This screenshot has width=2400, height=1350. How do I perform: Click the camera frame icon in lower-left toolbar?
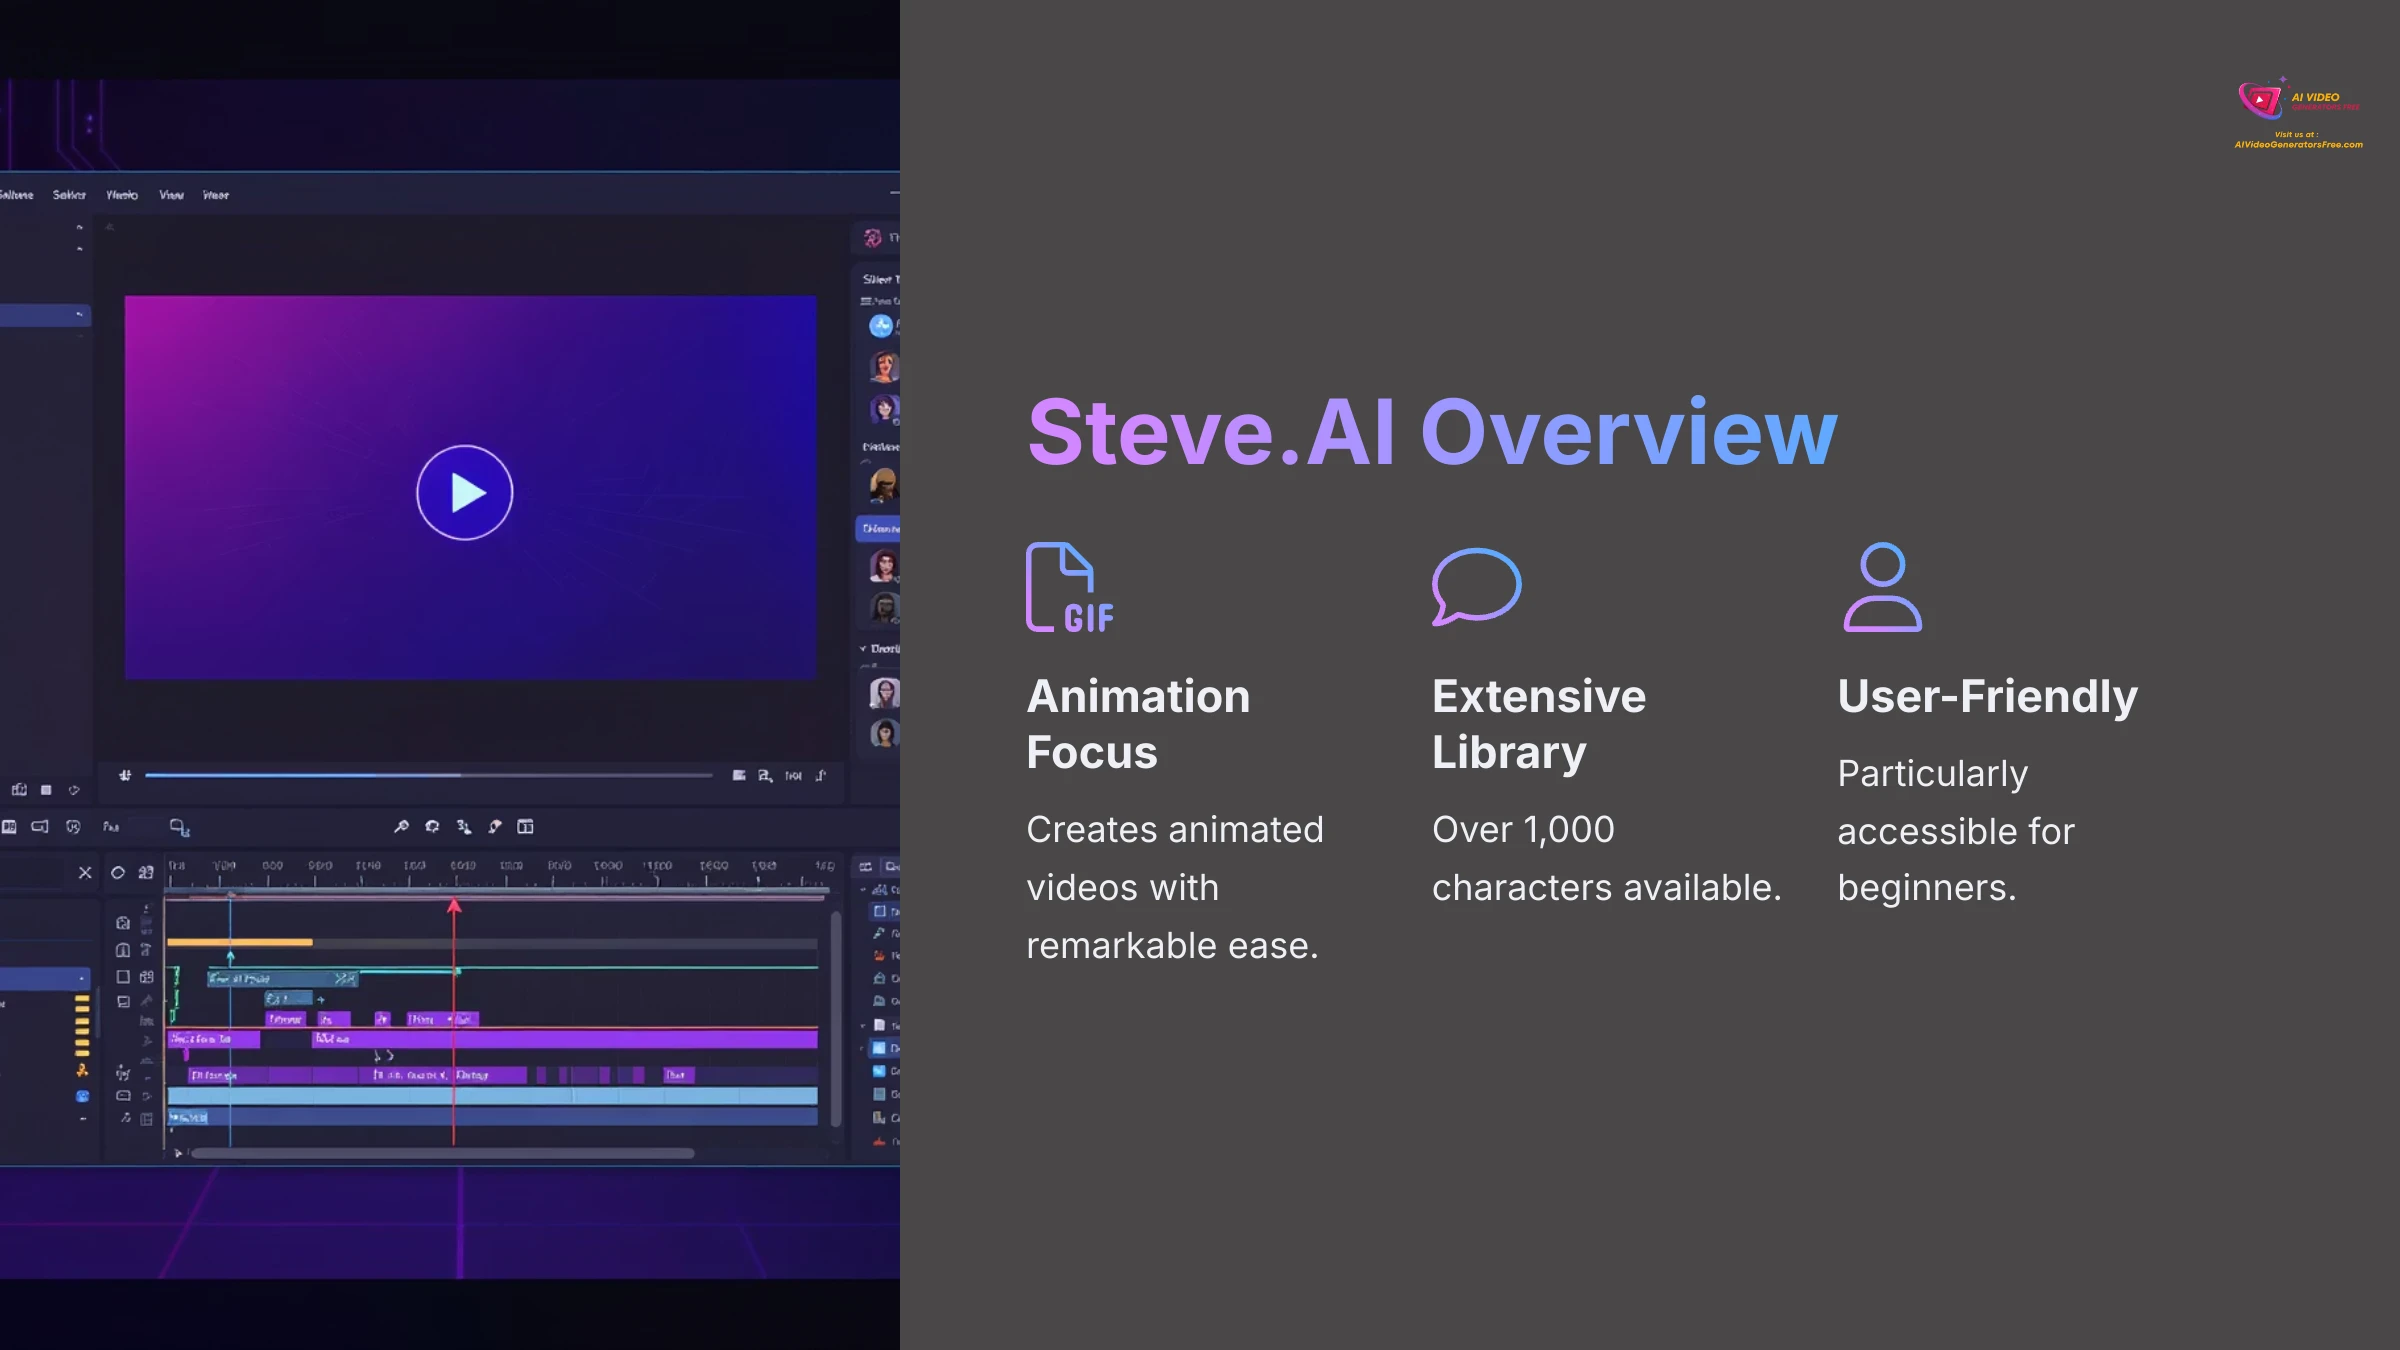(40, 827)
